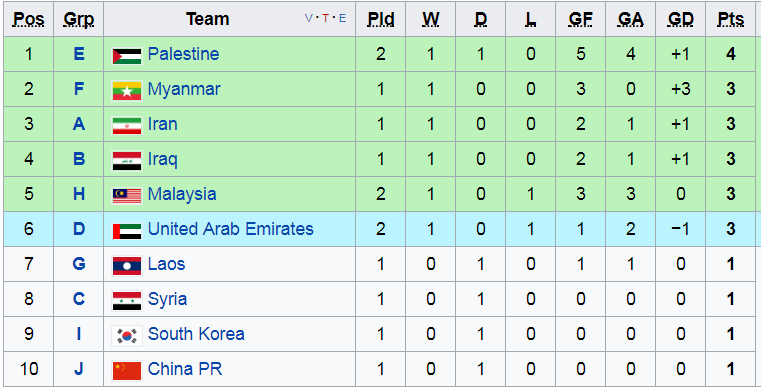Click the GD column header abbreviation
Image resolution: width=761 pixels, height=391 pixels.
coord(680,19)
